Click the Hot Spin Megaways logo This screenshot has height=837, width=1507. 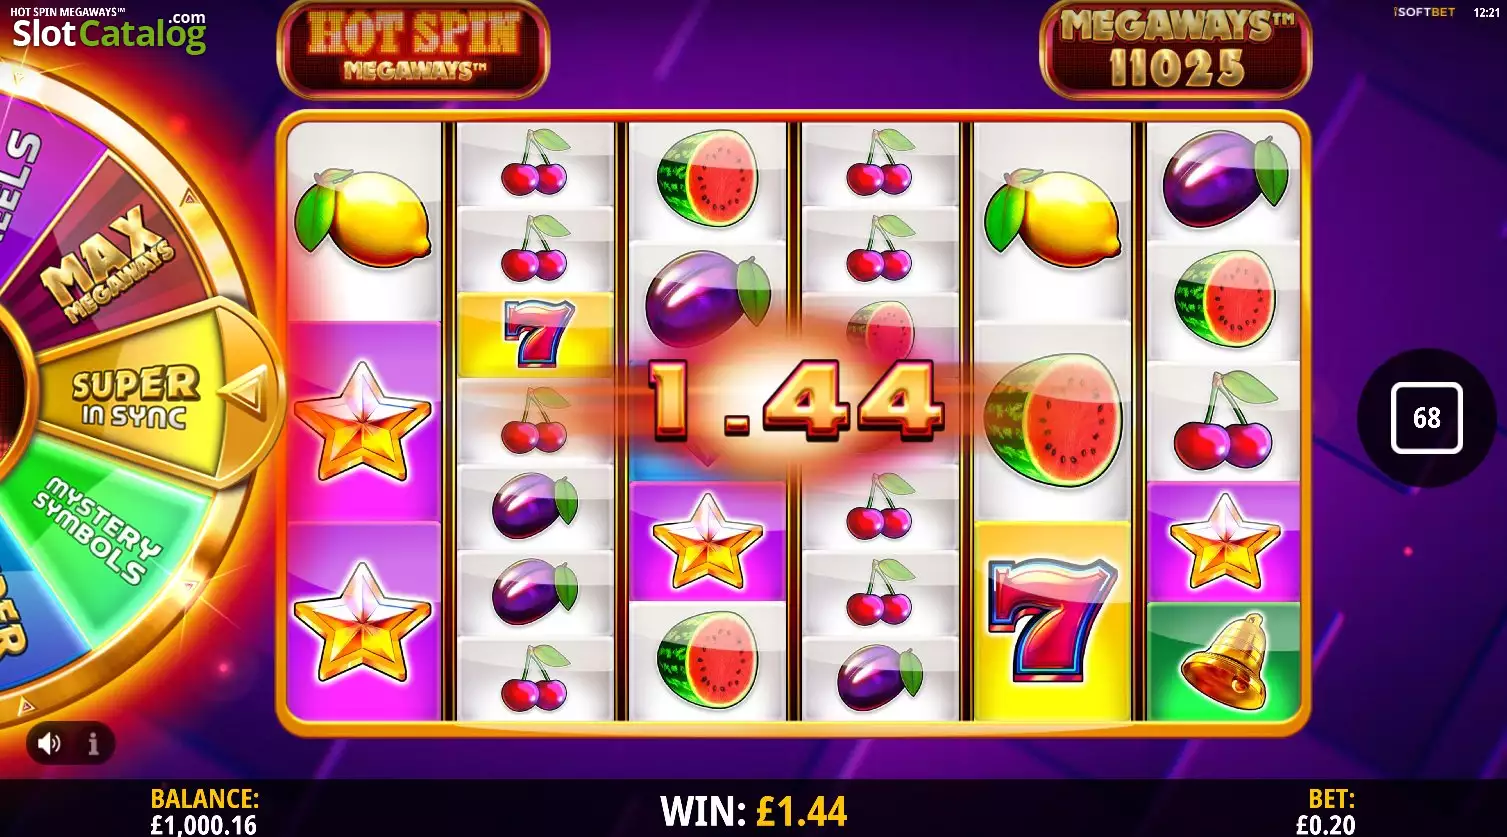click(x=413, y=48)
